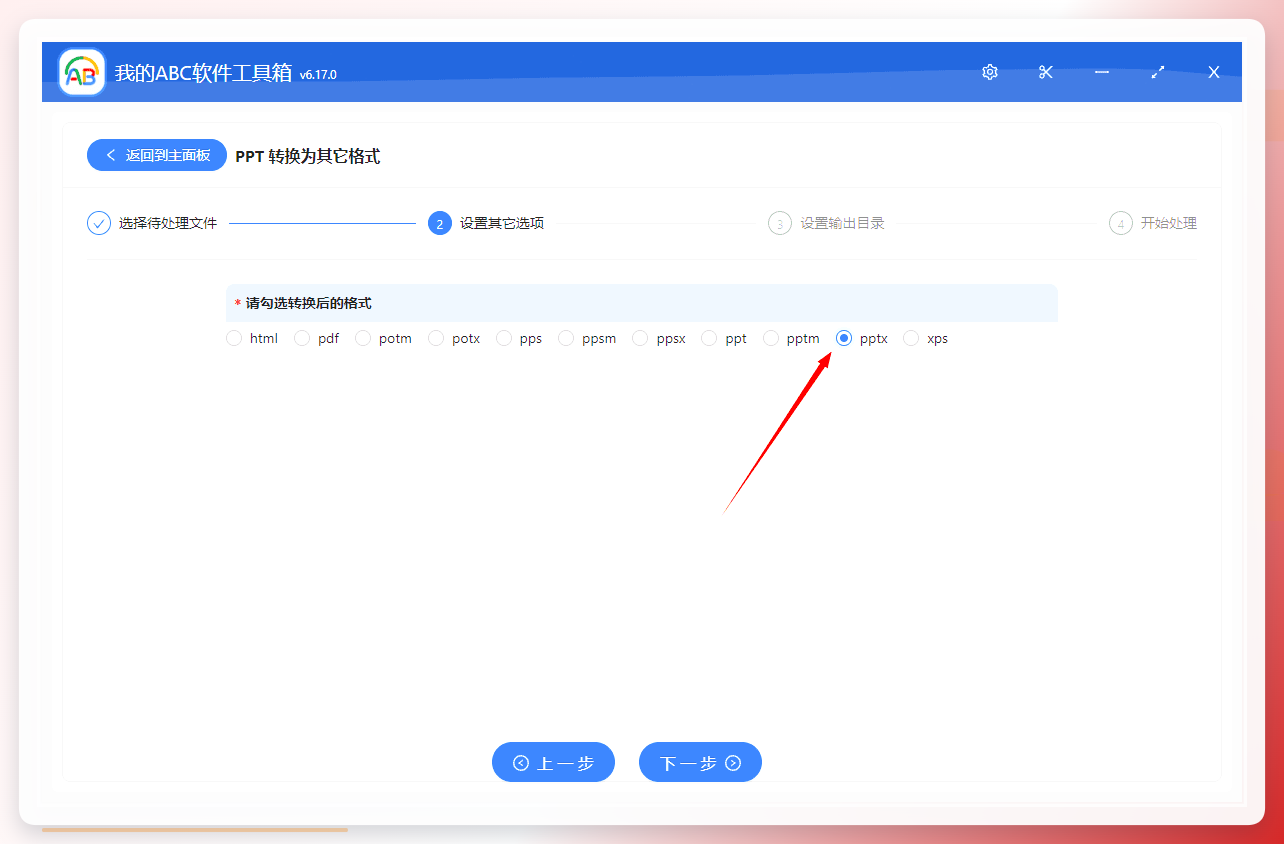Click the step 4 number circle
The width and height of the screenshot is (1284, 844).
point(1121,223)
